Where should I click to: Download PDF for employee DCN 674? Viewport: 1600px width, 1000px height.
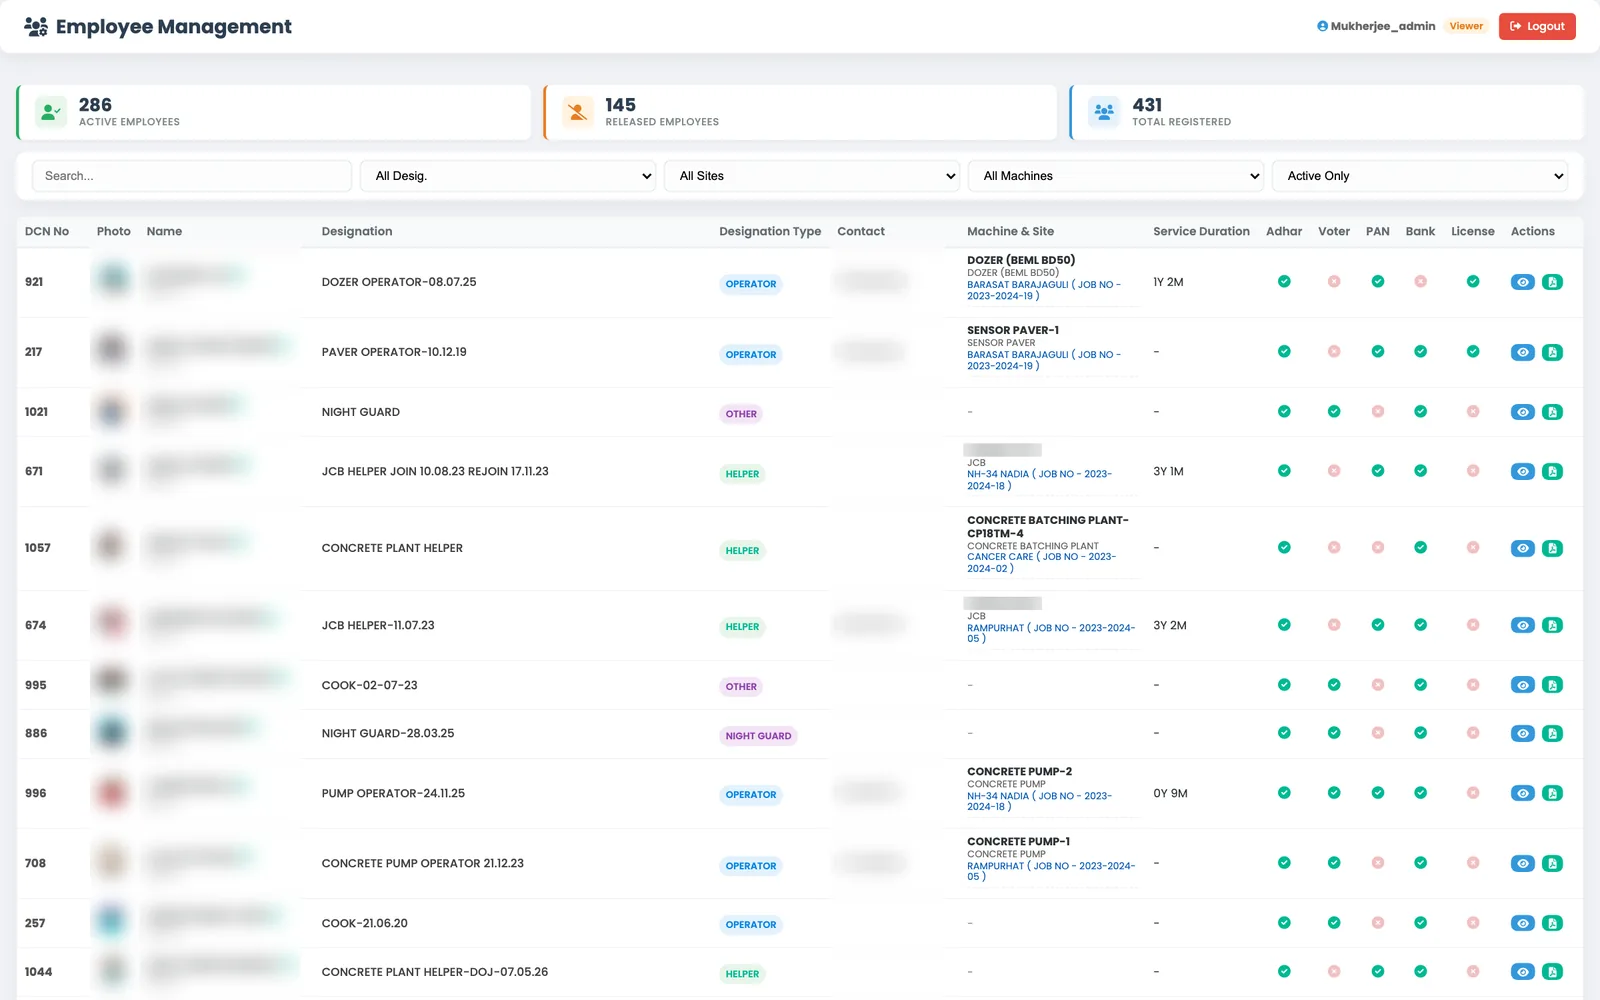coord(1552,625)
